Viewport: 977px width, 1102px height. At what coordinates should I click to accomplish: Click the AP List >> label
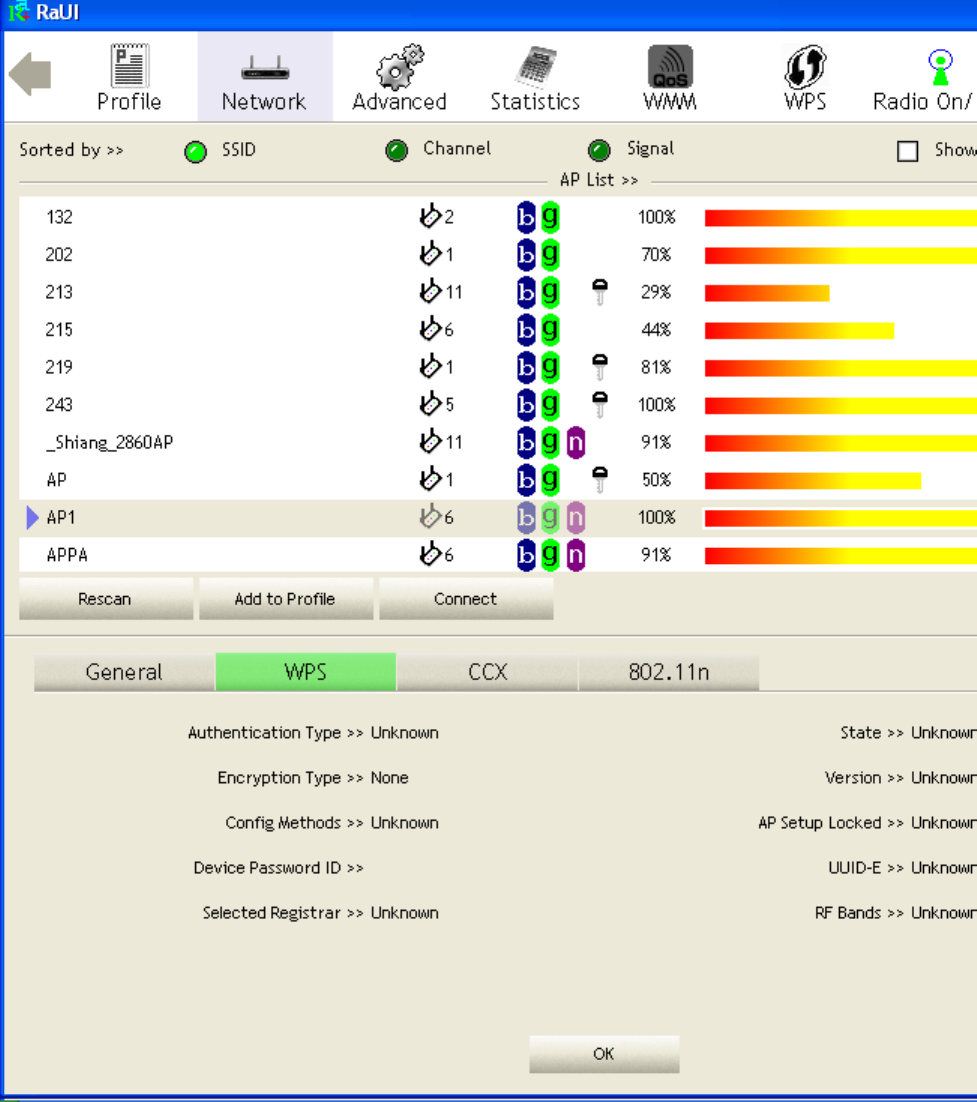(599, 180)
